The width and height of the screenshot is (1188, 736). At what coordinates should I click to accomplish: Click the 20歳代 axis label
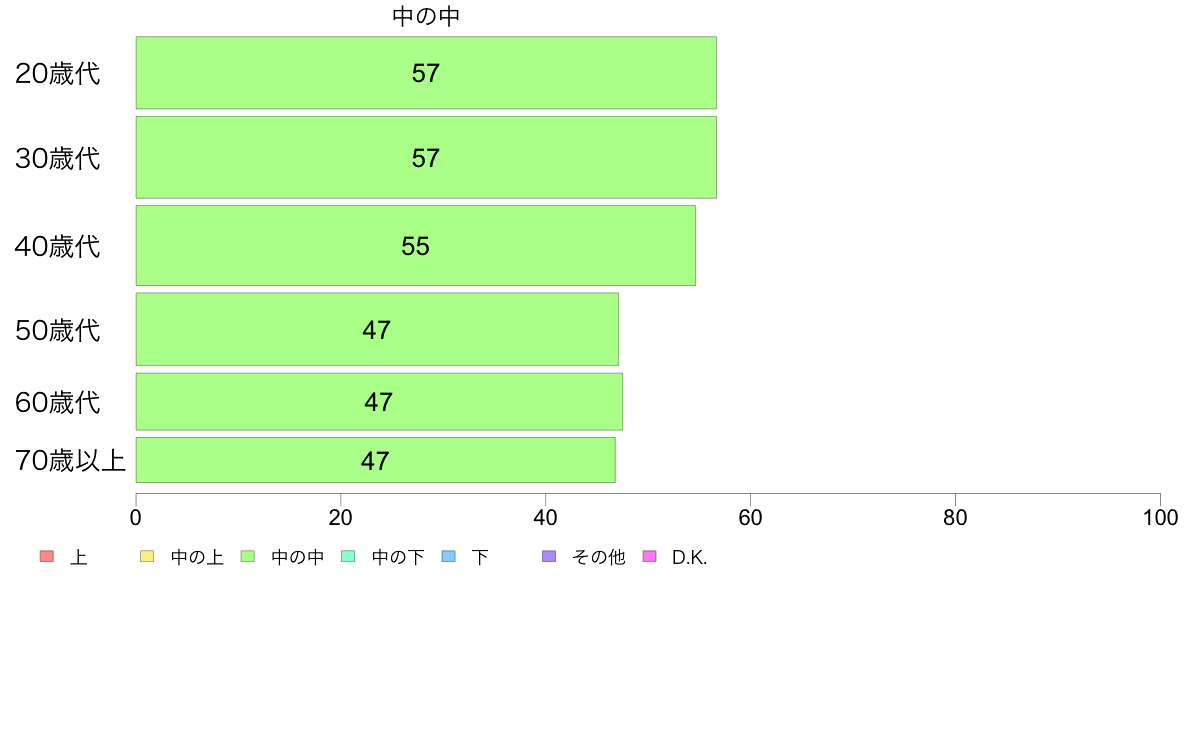point(58,74)
